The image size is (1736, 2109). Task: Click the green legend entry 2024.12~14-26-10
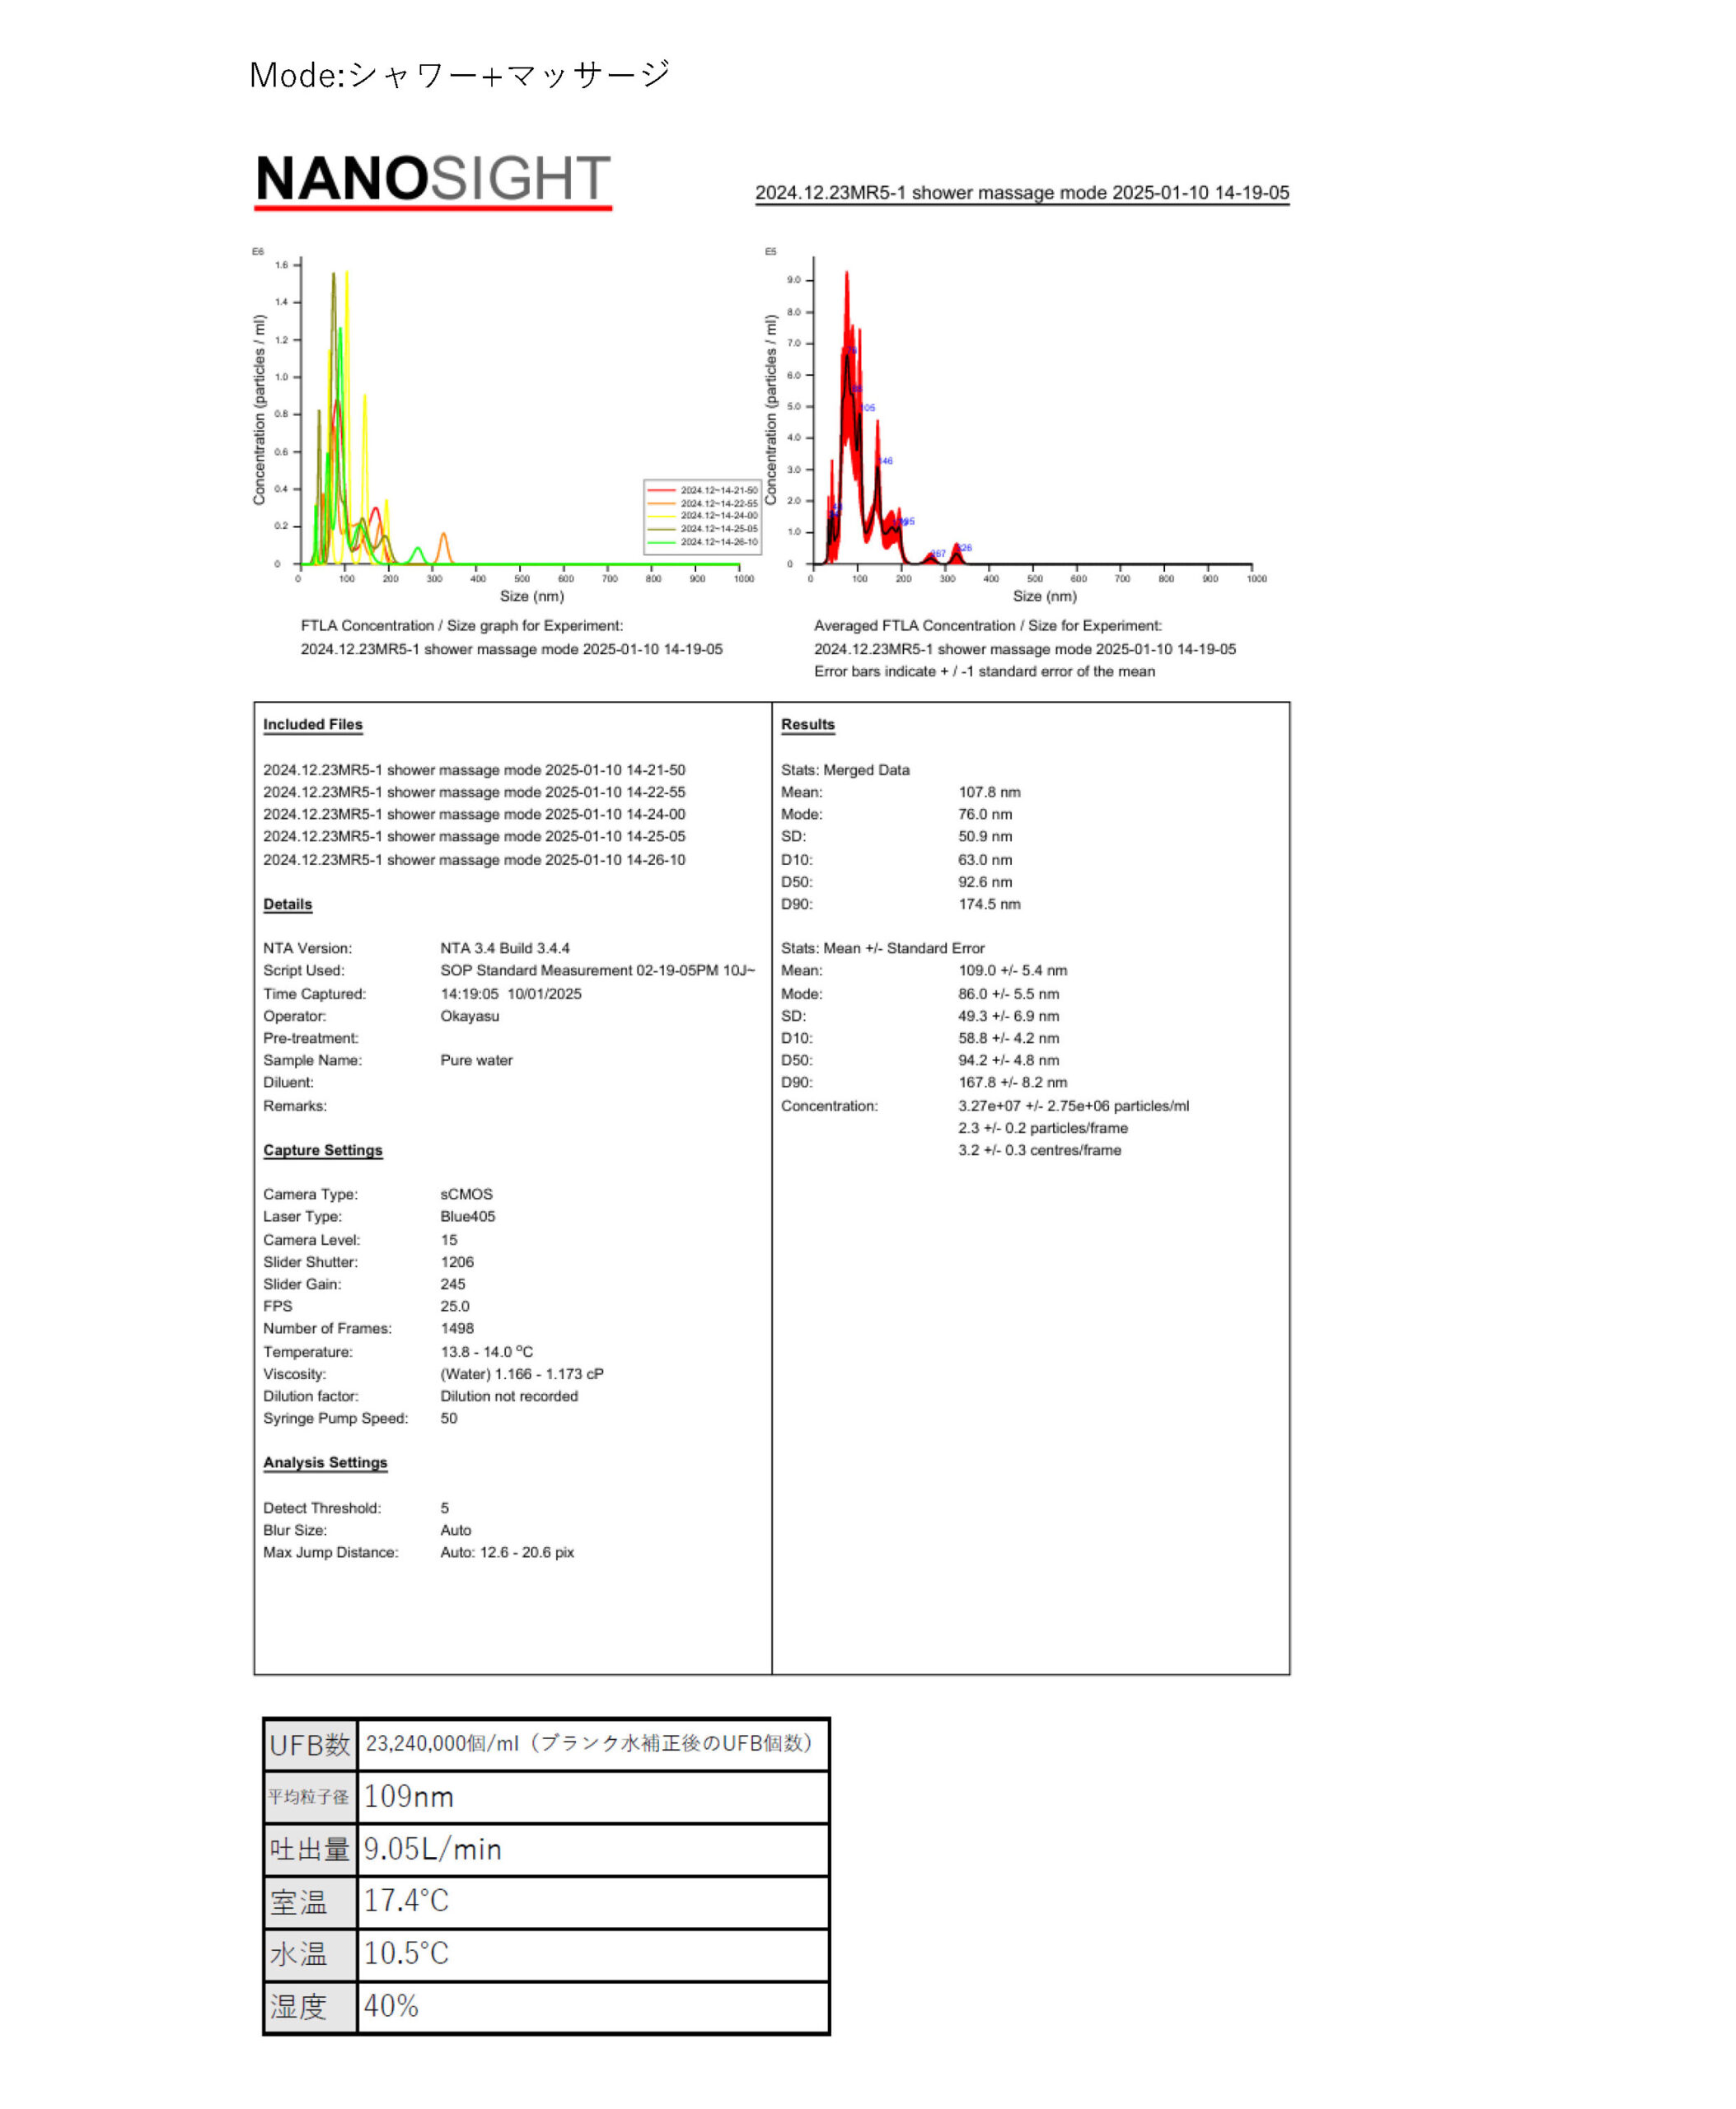702,542
